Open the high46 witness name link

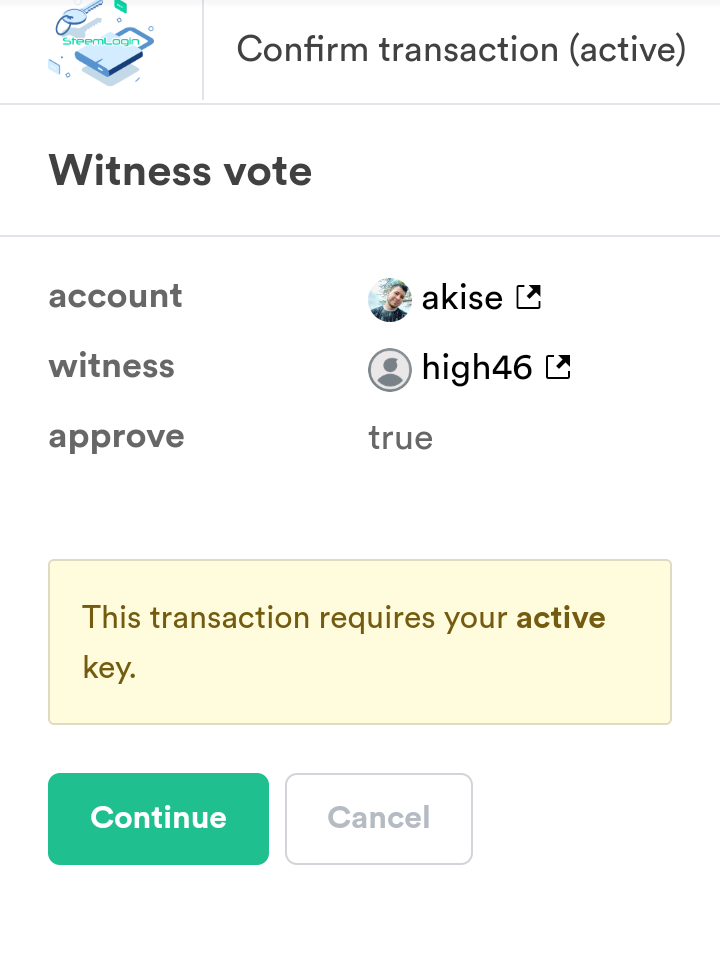click(477, 368)
